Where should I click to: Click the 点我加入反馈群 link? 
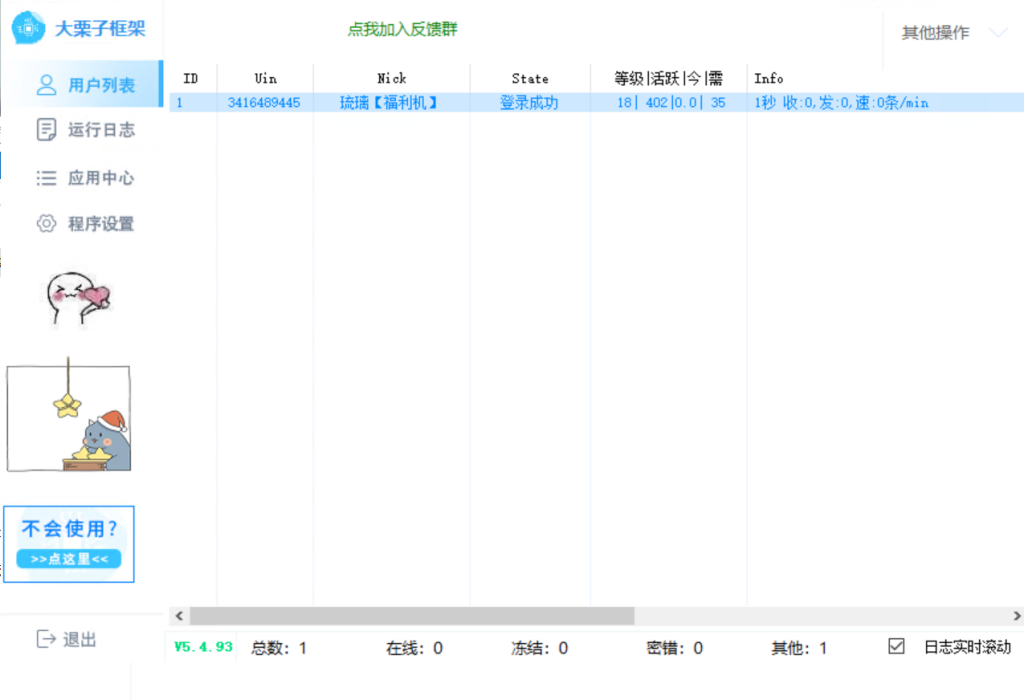click(x=402, y=30)
